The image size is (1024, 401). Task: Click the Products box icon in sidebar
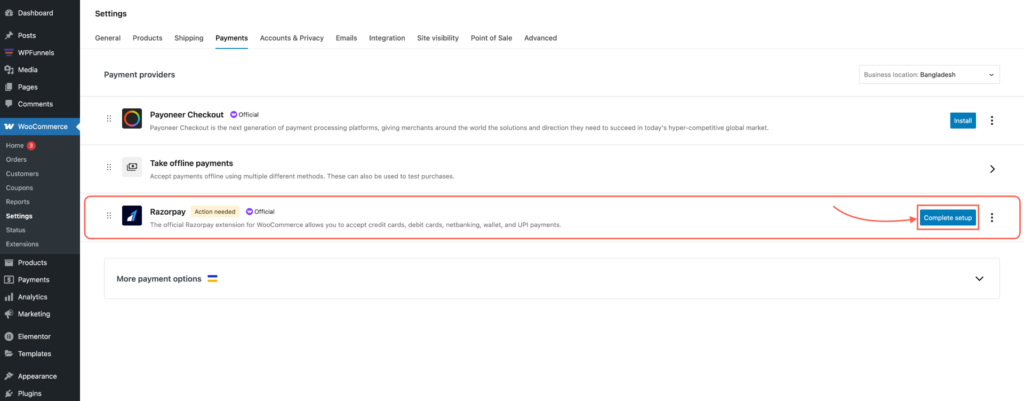[x=9, y=263]
